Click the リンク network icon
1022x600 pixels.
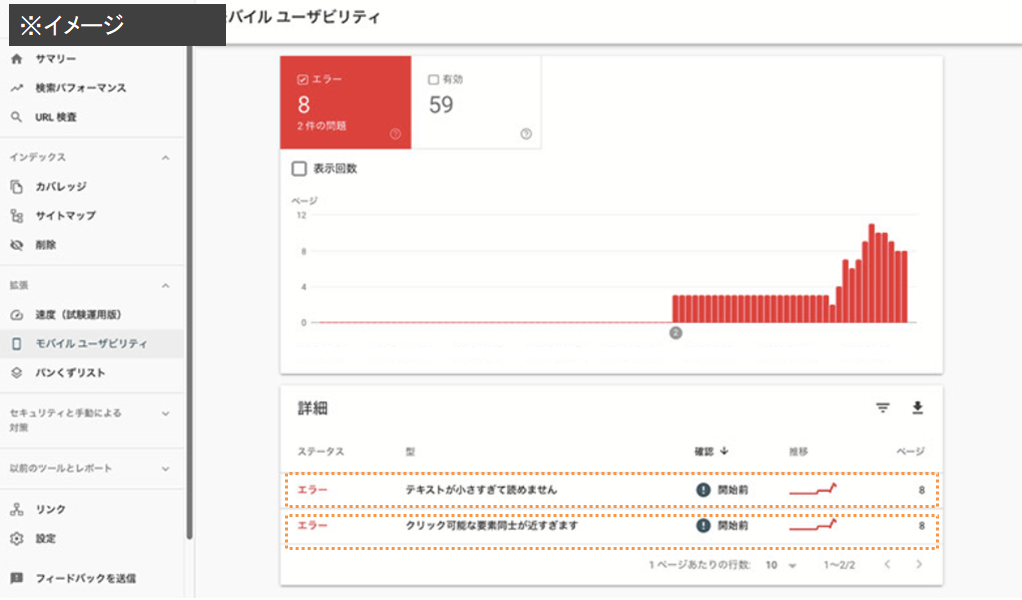pos(17,509)
